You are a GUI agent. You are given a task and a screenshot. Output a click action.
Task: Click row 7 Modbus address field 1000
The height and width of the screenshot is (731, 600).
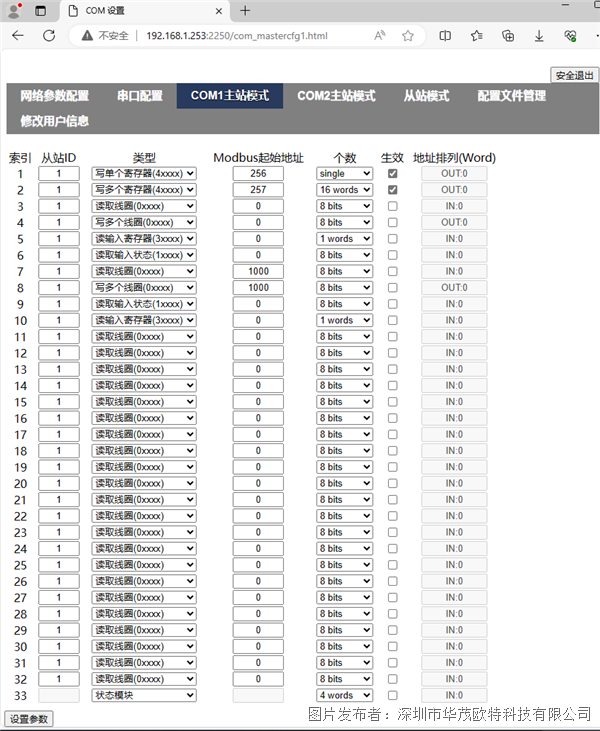point(258,271)
